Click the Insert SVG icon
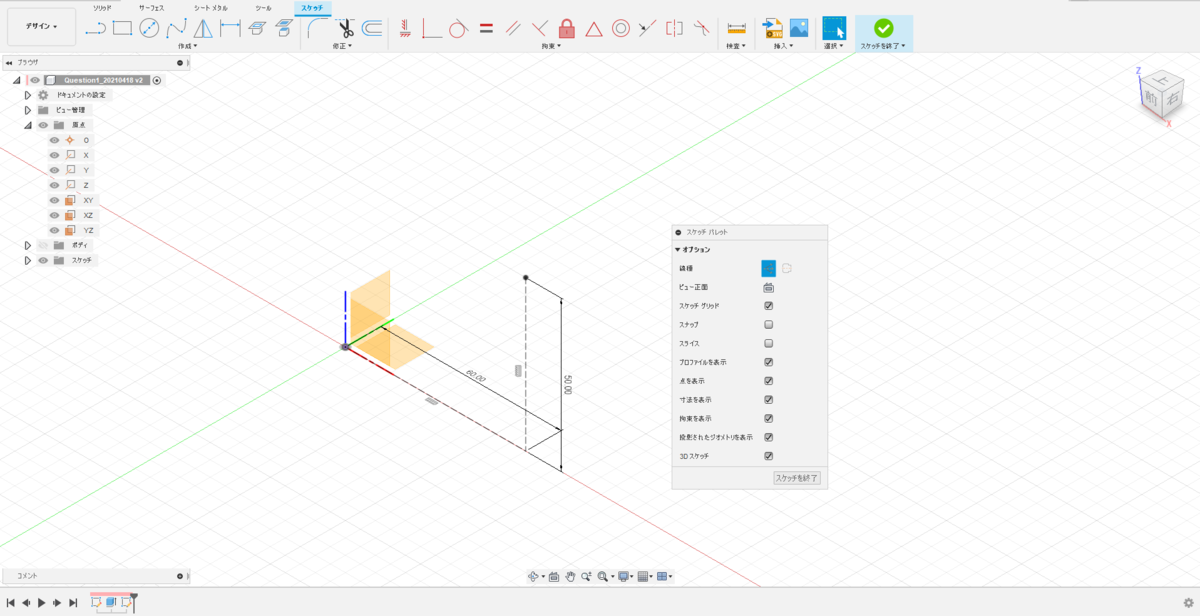This screenshot has height=616, width=1200. point(772,28)
